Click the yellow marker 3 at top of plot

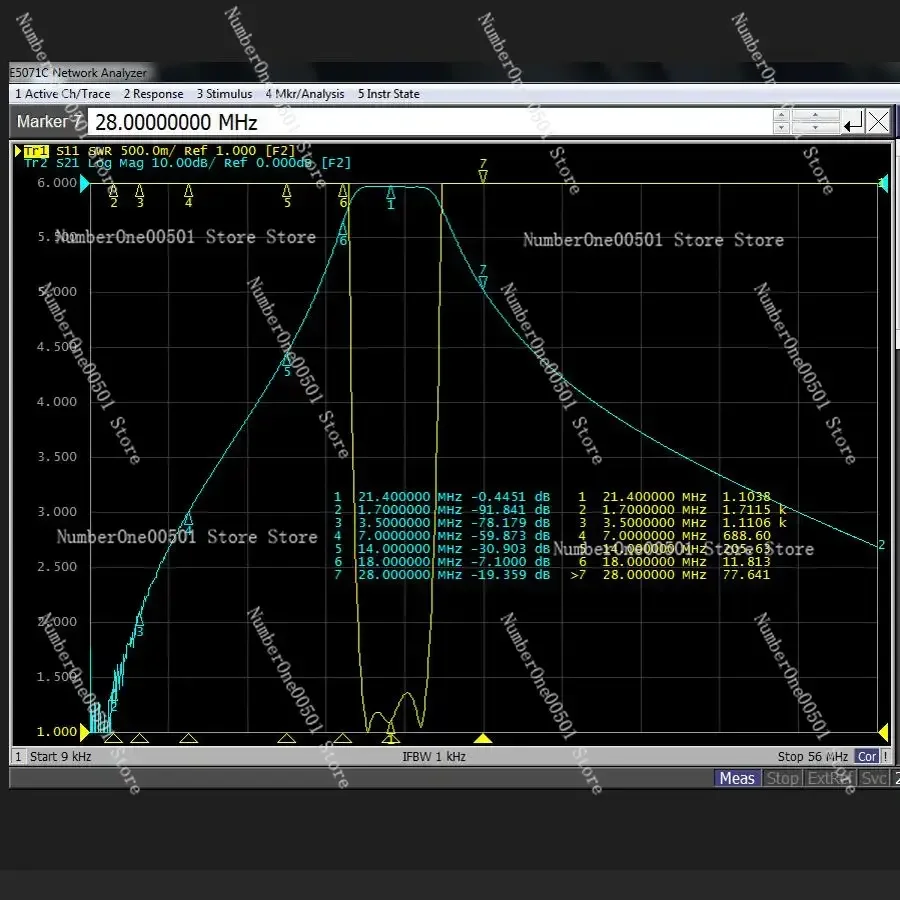pyautogui.click(x=139, y=196)
